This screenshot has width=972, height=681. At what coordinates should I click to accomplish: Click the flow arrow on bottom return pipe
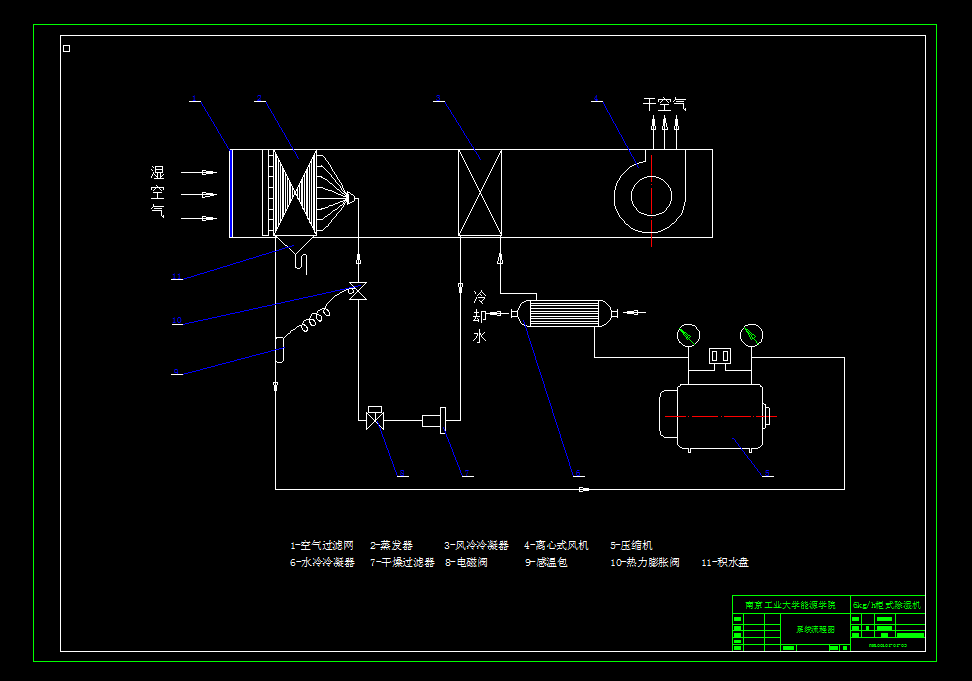pos(584,490)
